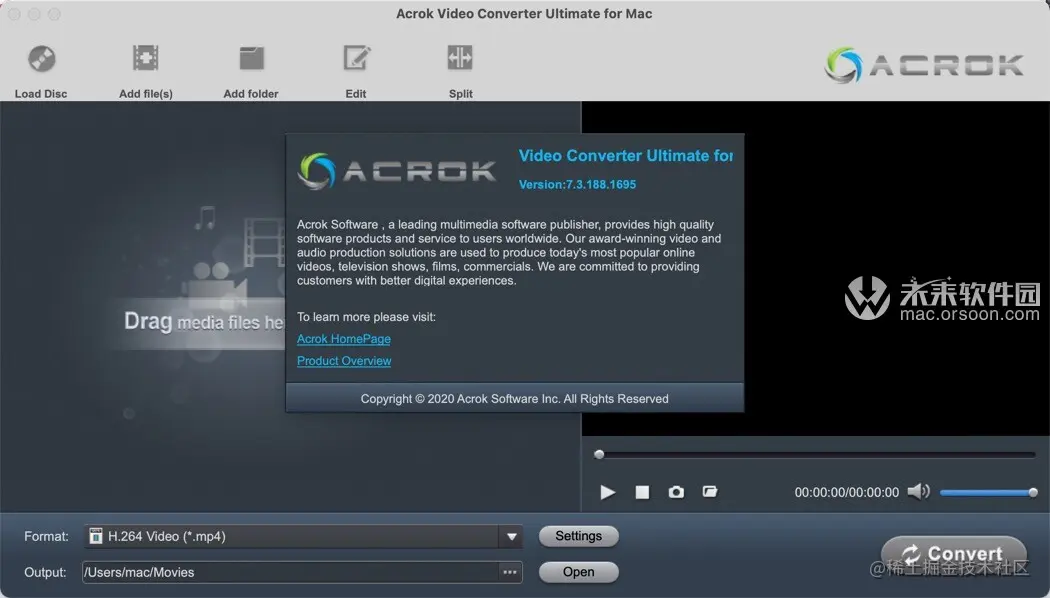
Task: Click the Acrok logo in toolbar
Action: [924, 65]
